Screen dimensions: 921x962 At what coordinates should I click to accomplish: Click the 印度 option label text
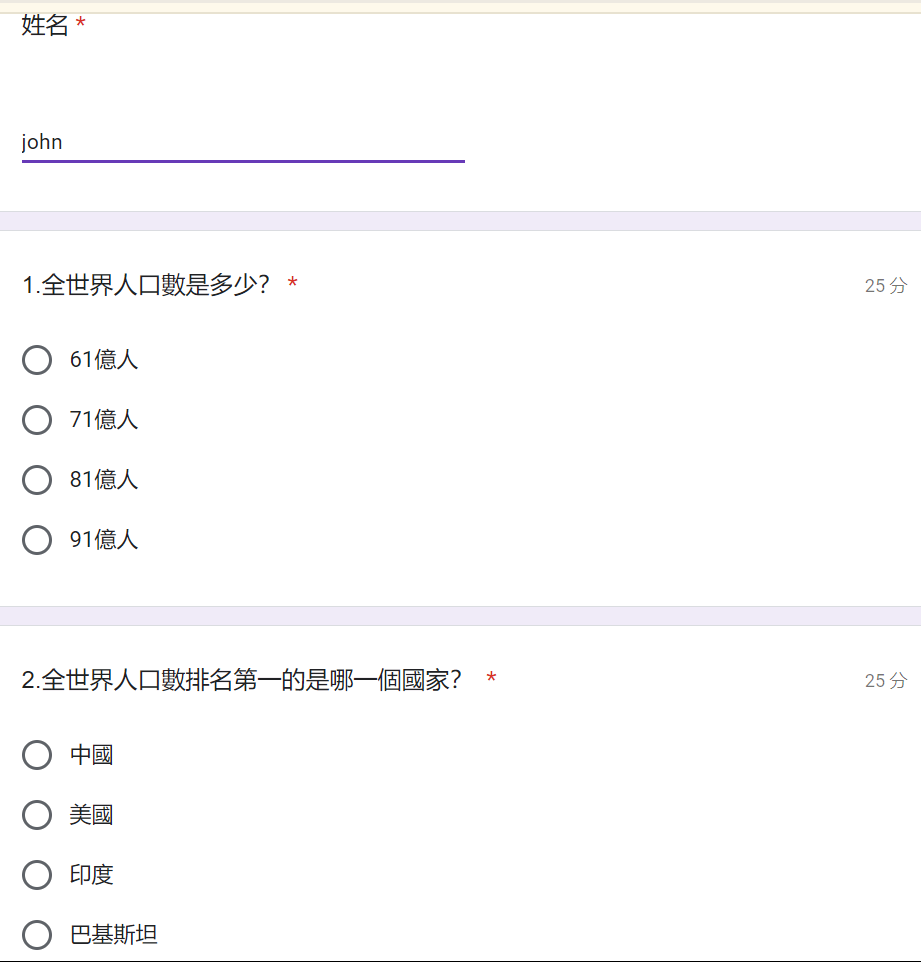click(91, 876)
